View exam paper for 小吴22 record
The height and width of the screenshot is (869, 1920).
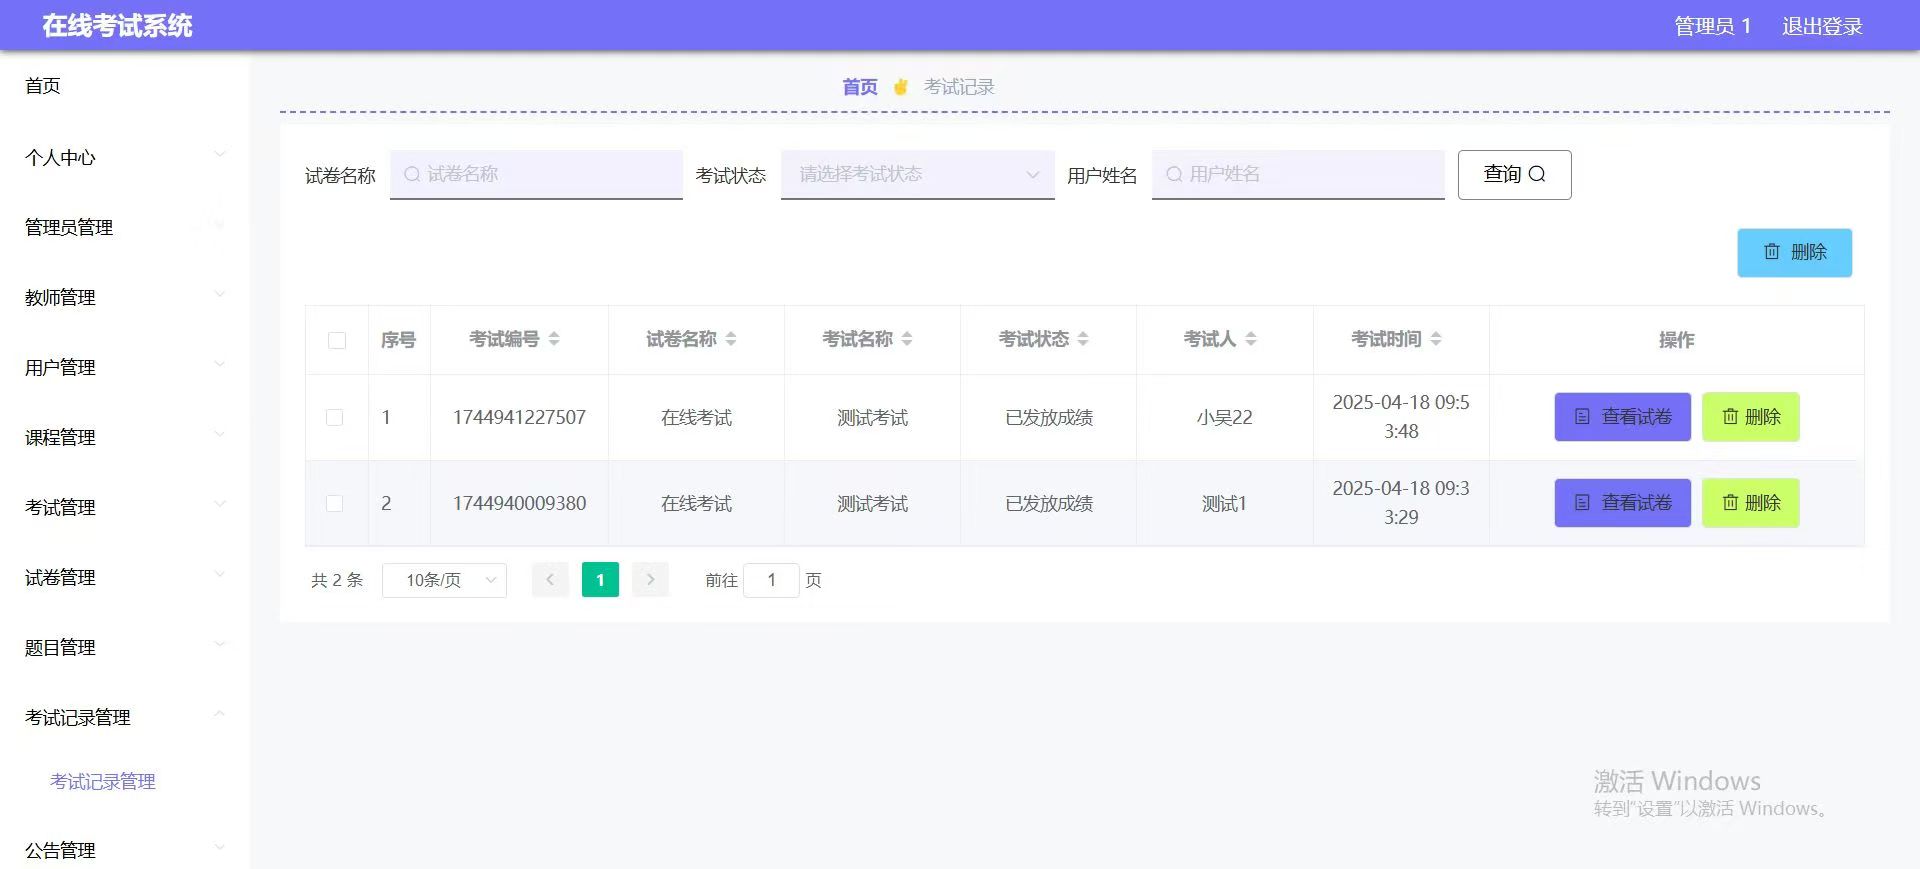tap(1622, 417)
